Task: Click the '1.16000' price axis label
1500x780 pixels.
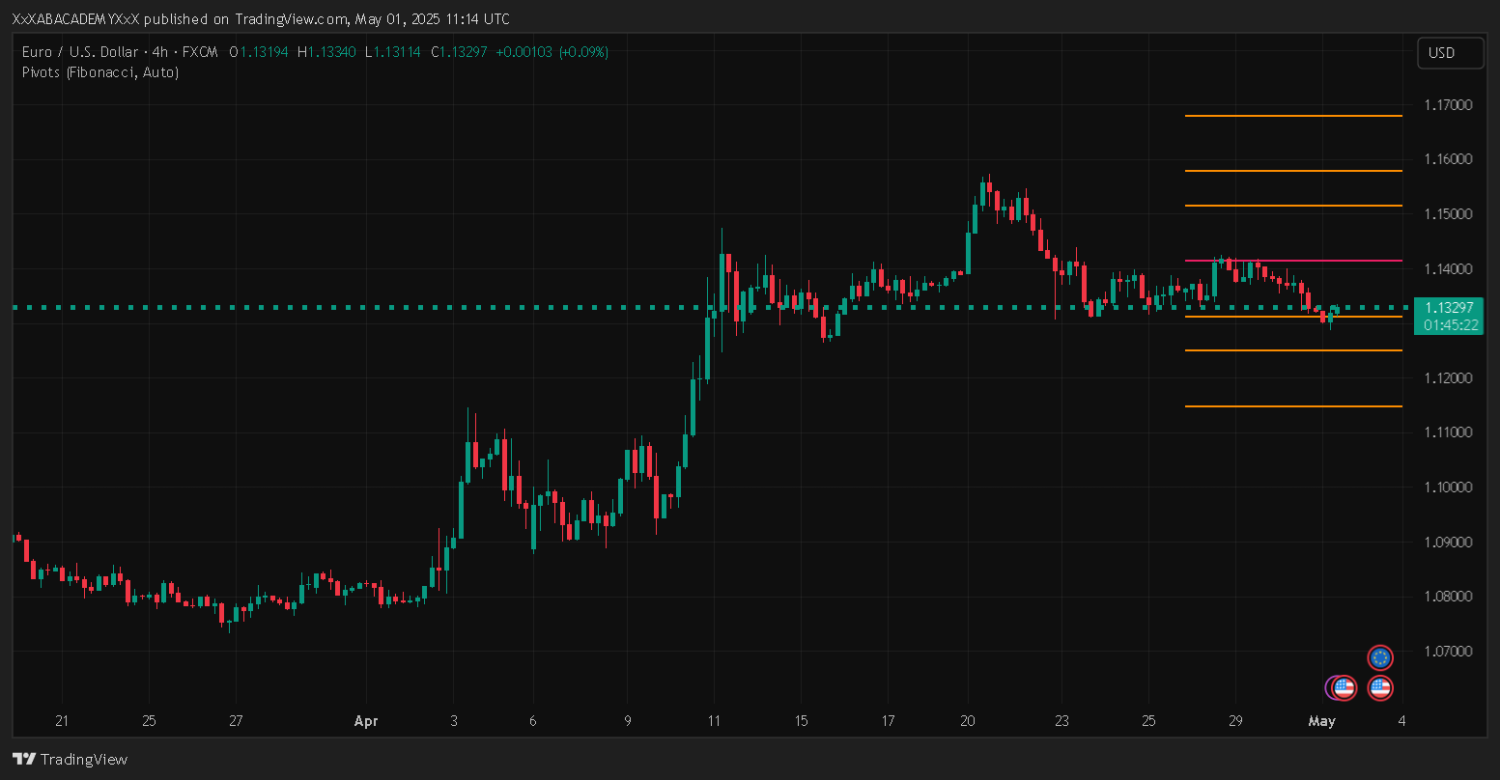Action: tap(1448, 160)
